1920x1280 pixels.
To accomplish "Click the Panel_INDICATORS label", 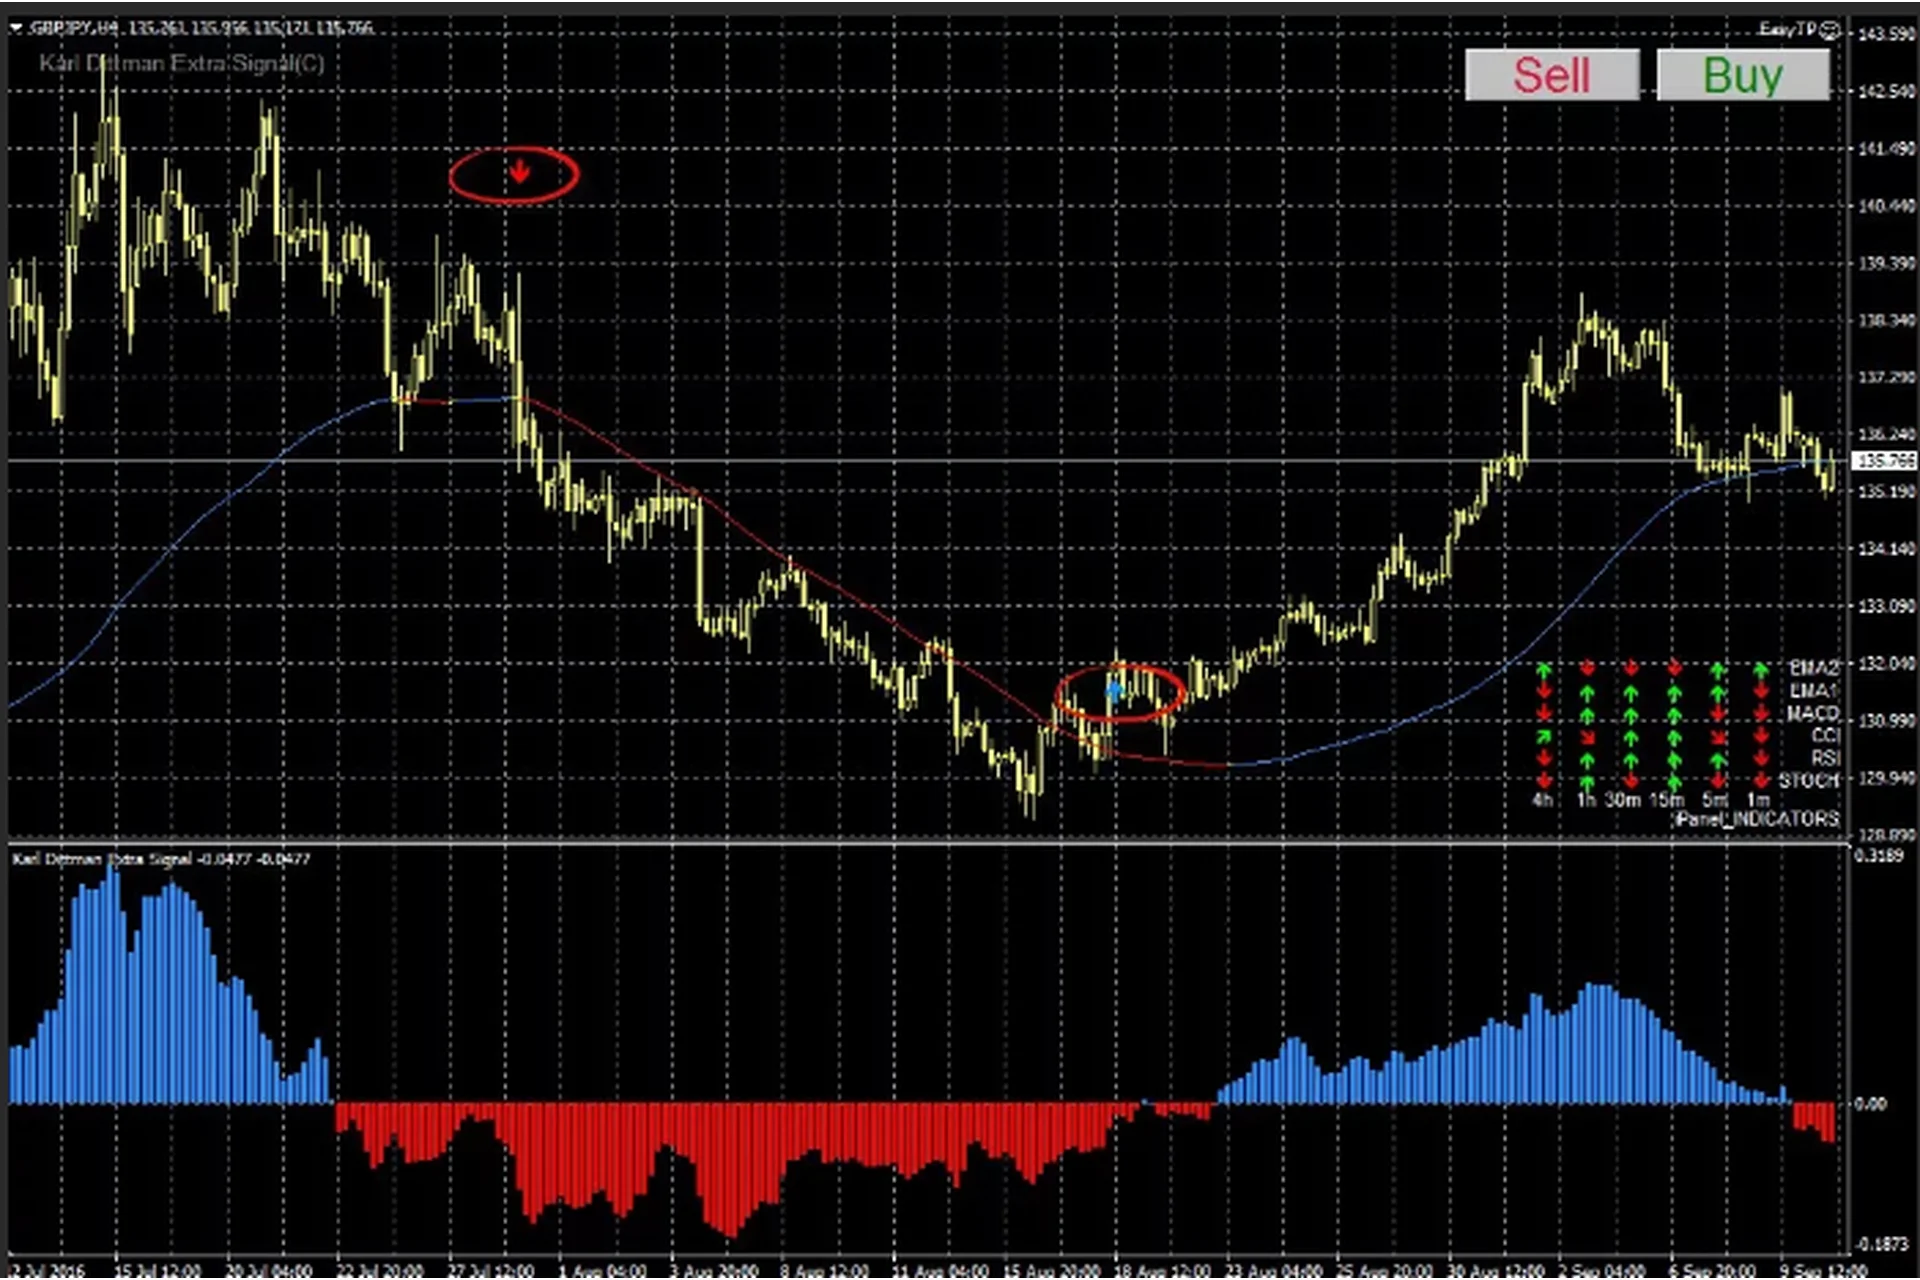I will pyautogui.click(x=1757, y=819).
